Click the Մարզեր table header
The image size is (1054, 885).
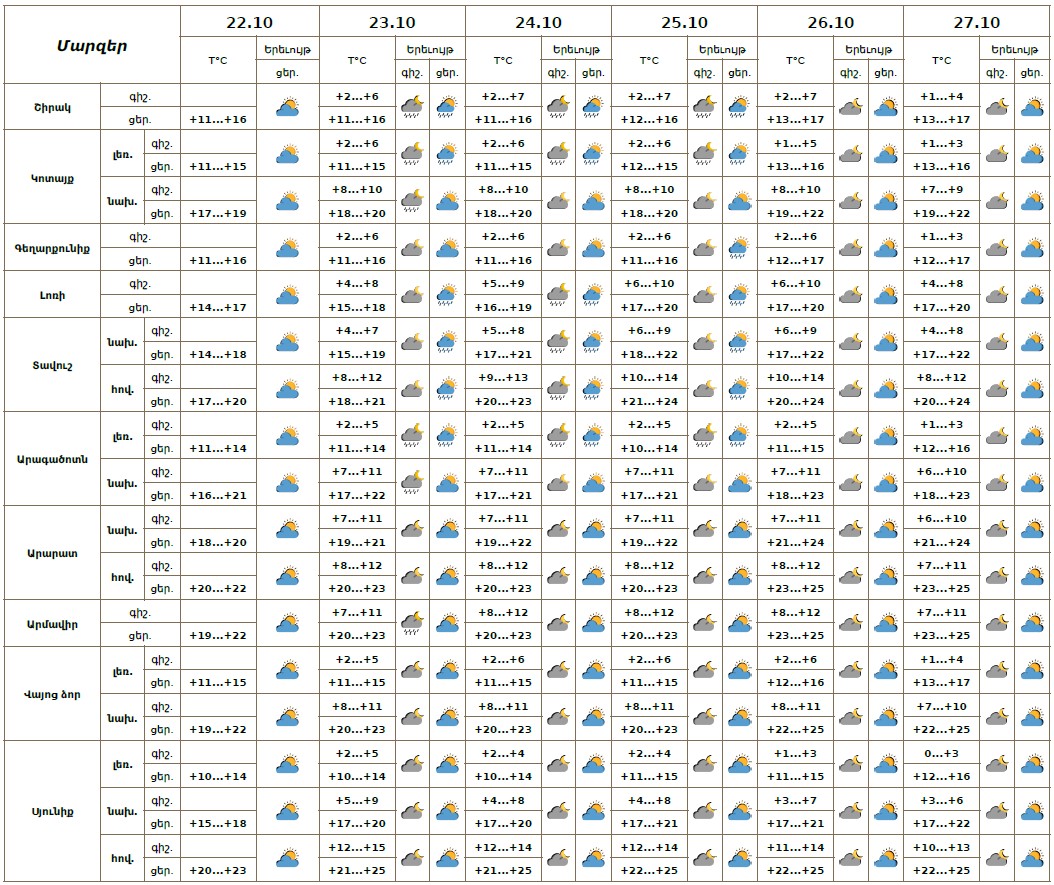click(91, 46)
